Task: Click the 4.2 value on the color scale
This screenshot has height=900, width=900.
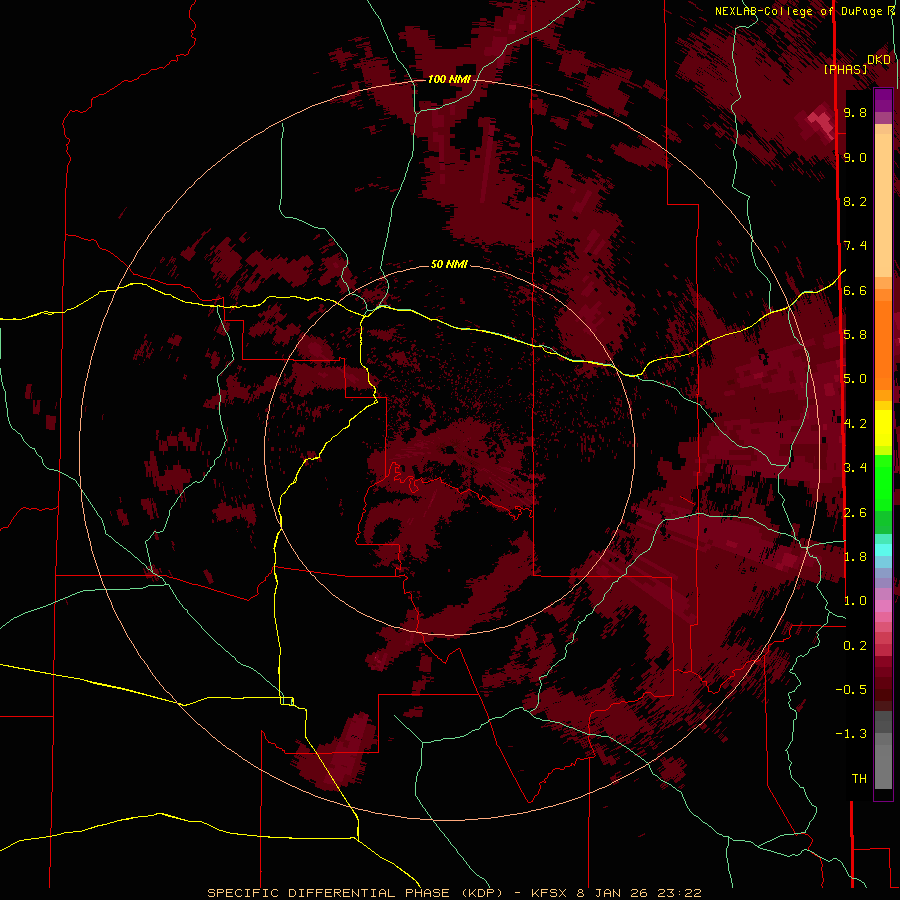Action: [855, 424]
